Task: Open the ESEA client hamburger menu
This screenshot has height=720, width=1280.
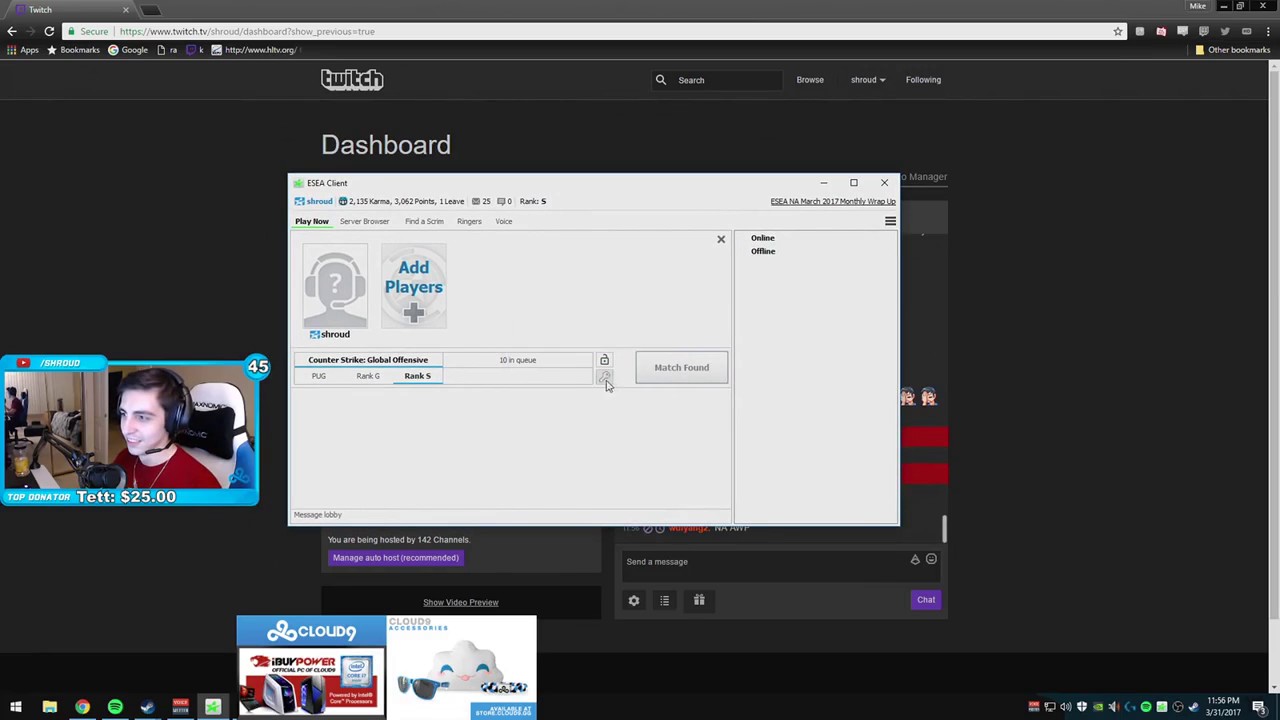Action: click(890, 221)
